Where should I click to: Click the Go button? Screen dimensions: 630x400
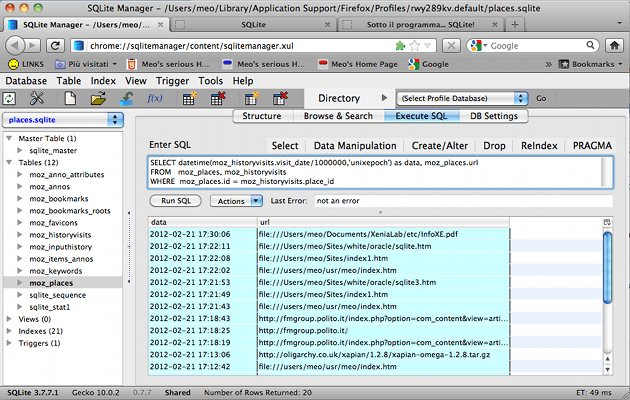pyautogui.click(x=541, y=98)
